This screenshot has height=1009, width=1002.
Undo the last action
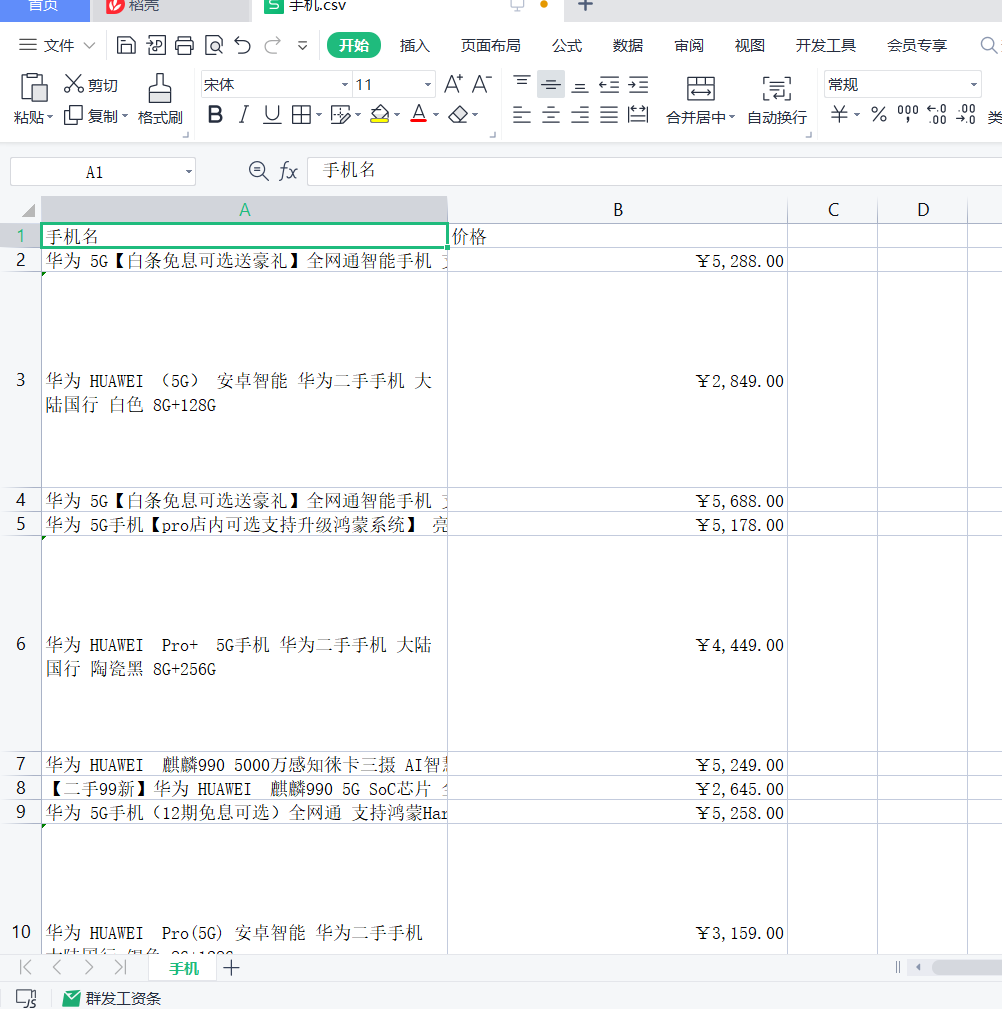[243, 45]
